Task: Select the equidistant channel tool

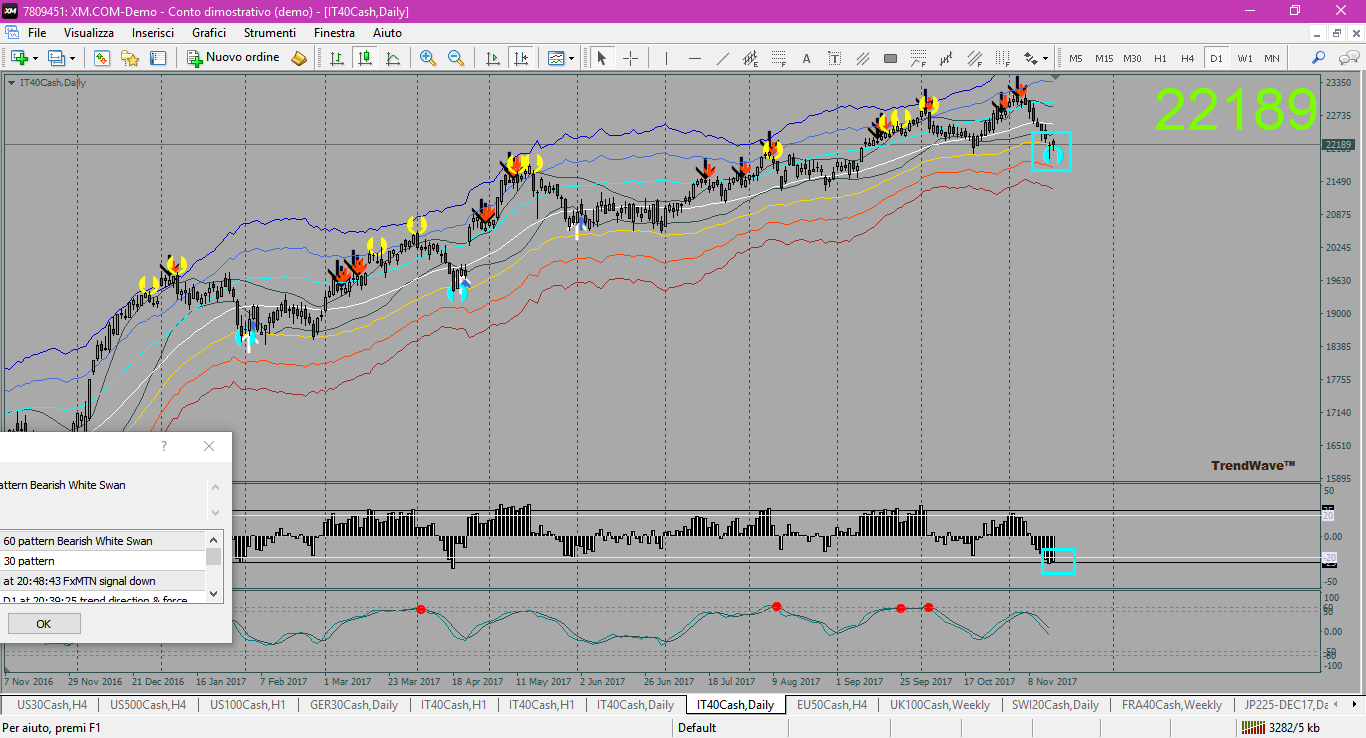Action: [750, 58]
